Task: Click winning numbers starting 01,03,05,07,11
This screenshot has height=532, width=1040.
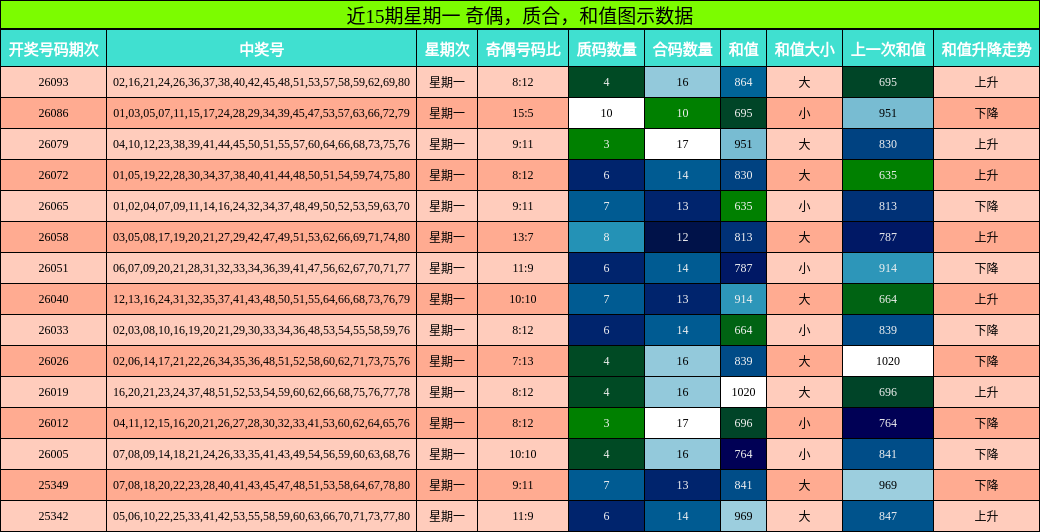Action: click(261, 113)
